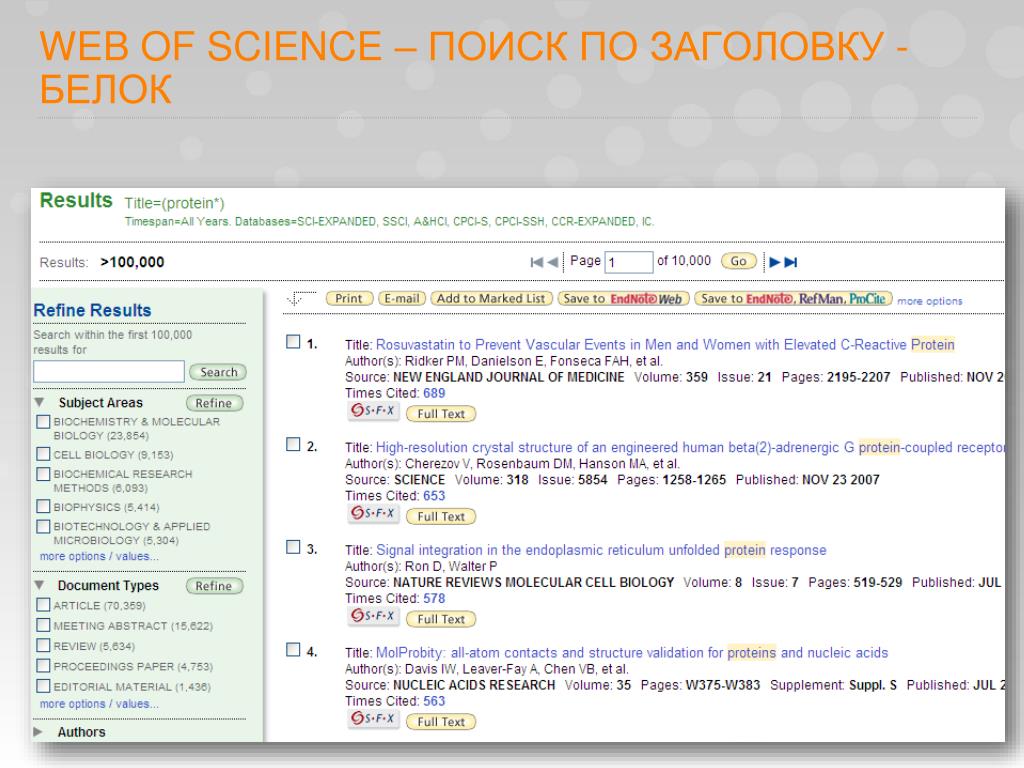Open Times Cited 578 link

click(x=434, y=598)
